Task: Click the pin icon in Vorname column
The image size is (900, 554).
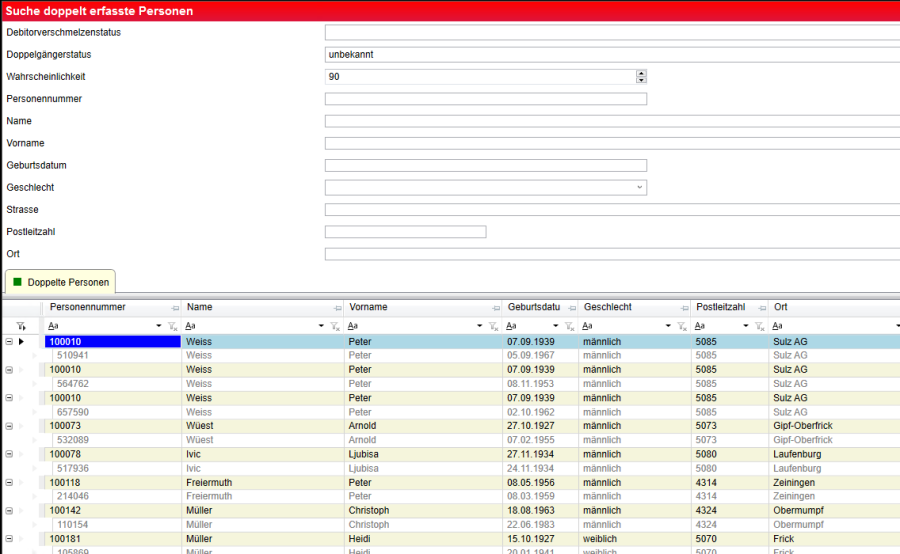Action: tap(497, 308)
